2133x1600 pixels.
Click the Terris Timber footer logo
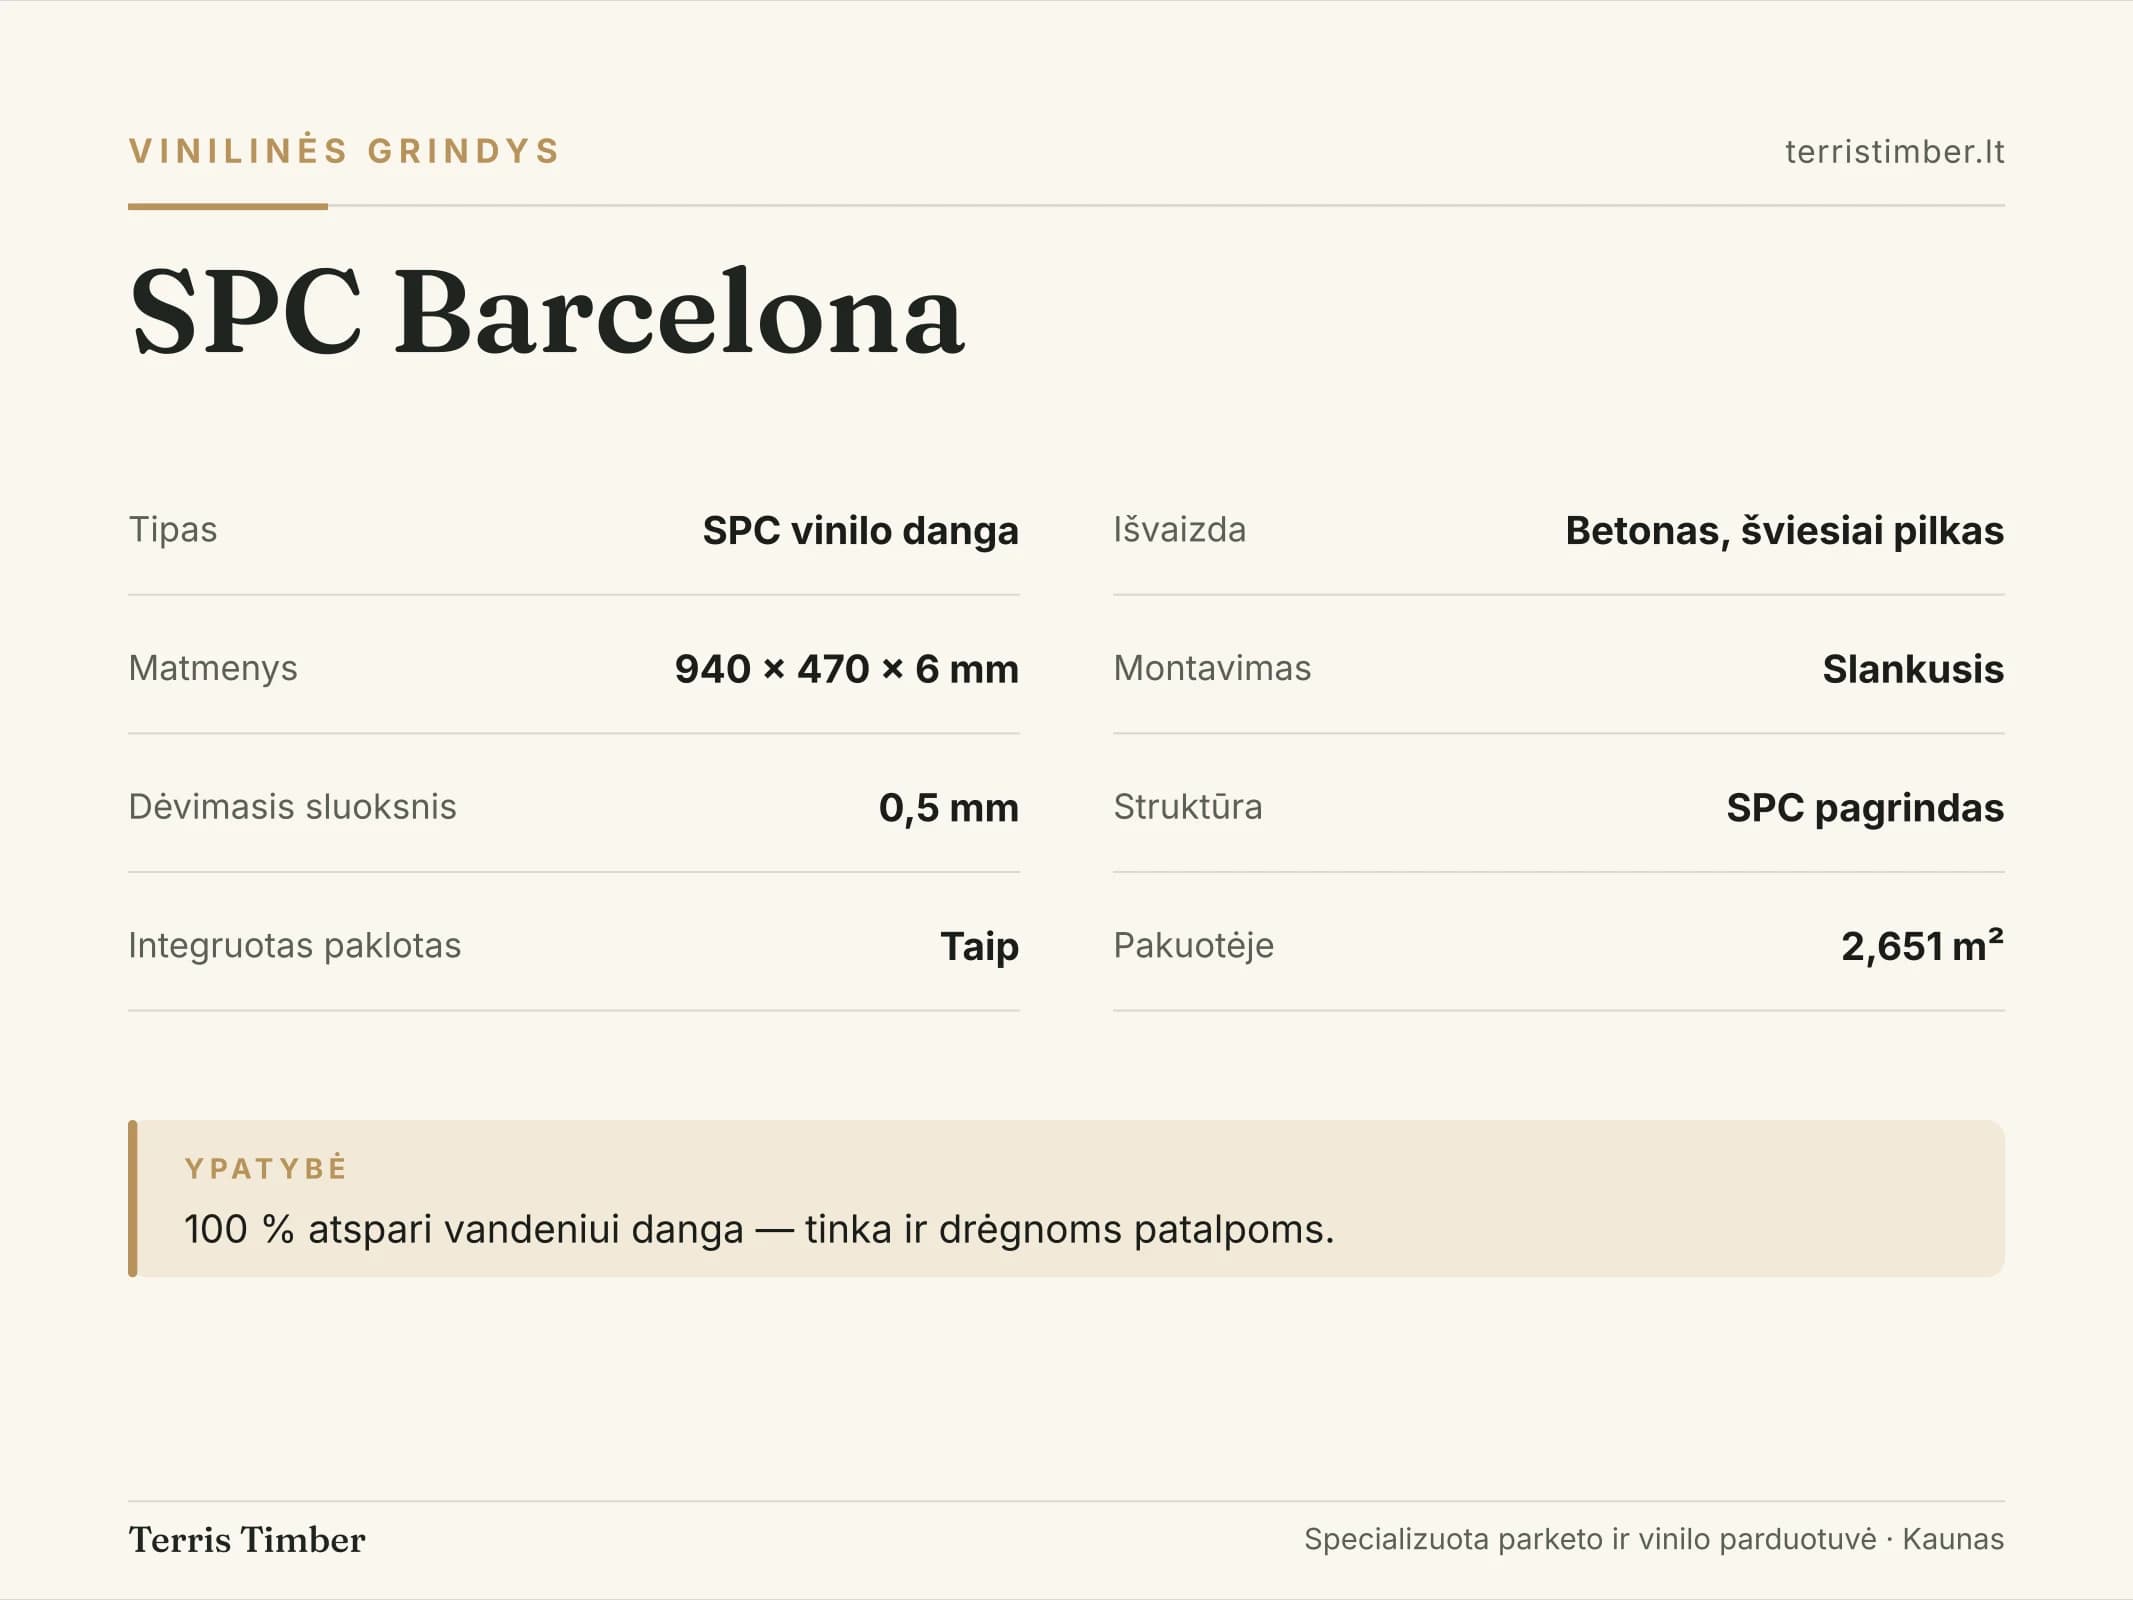point(247,1539)
